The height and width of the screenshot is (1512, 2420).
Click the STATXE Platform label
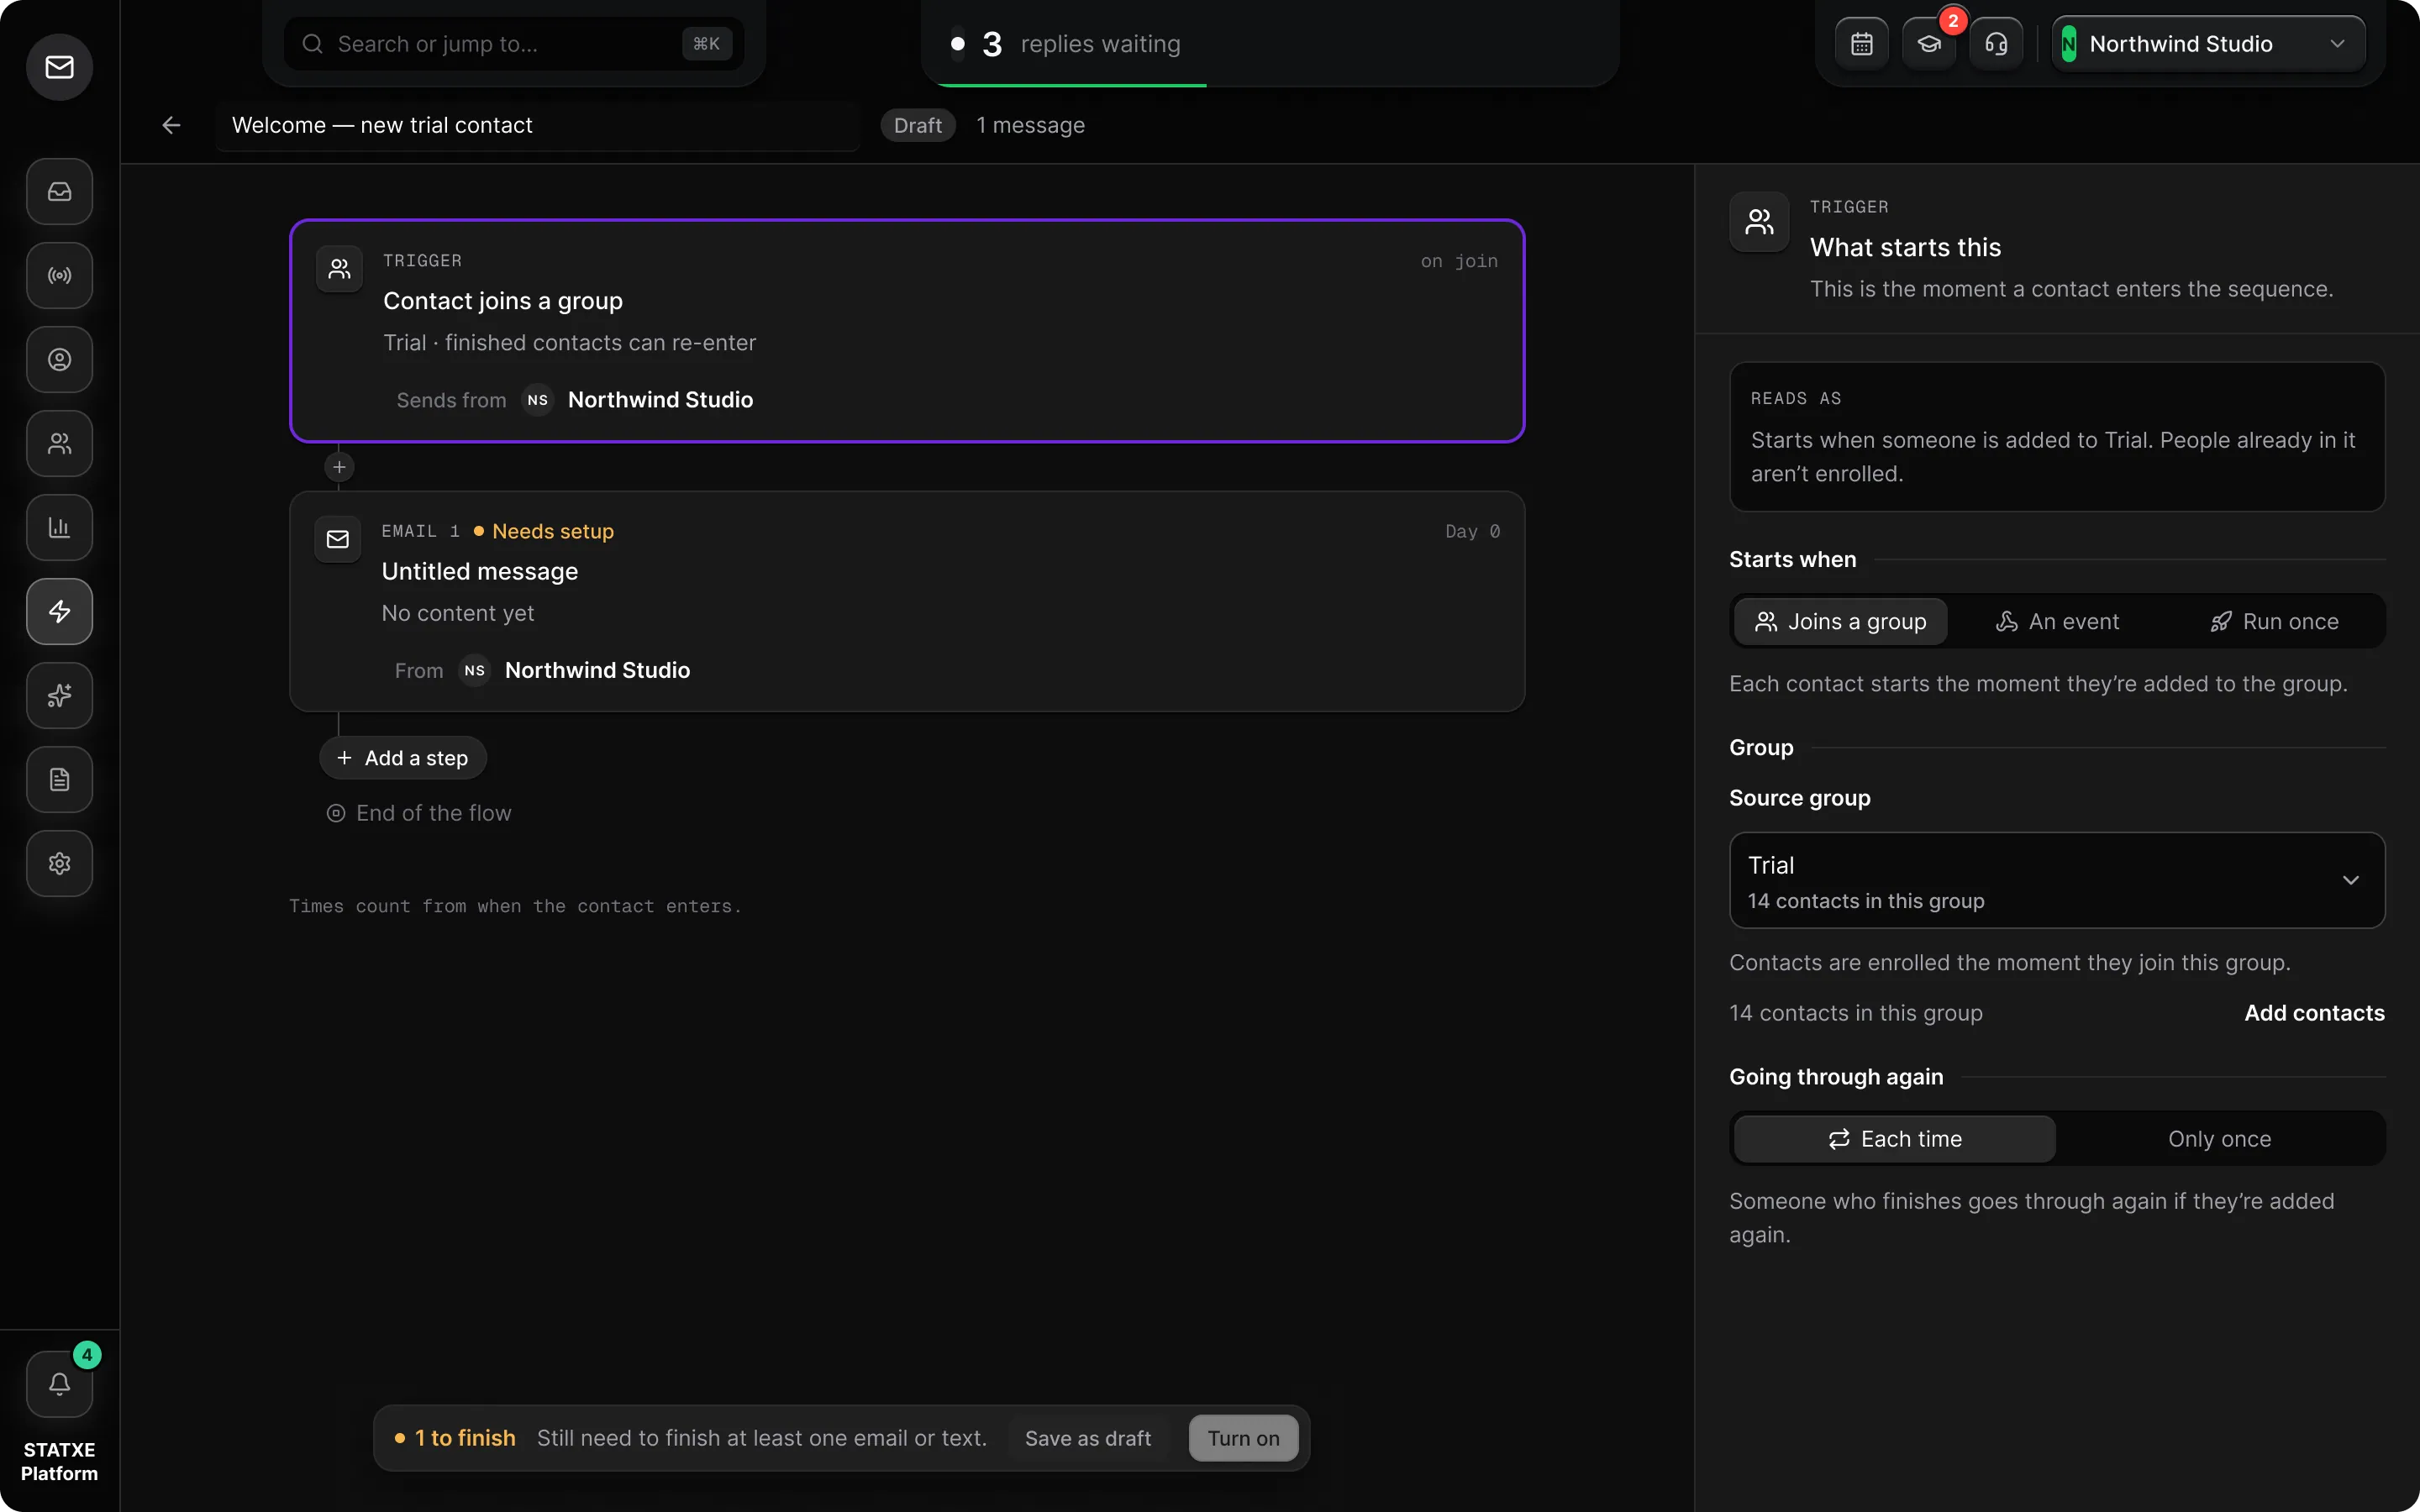point(59,1461)
